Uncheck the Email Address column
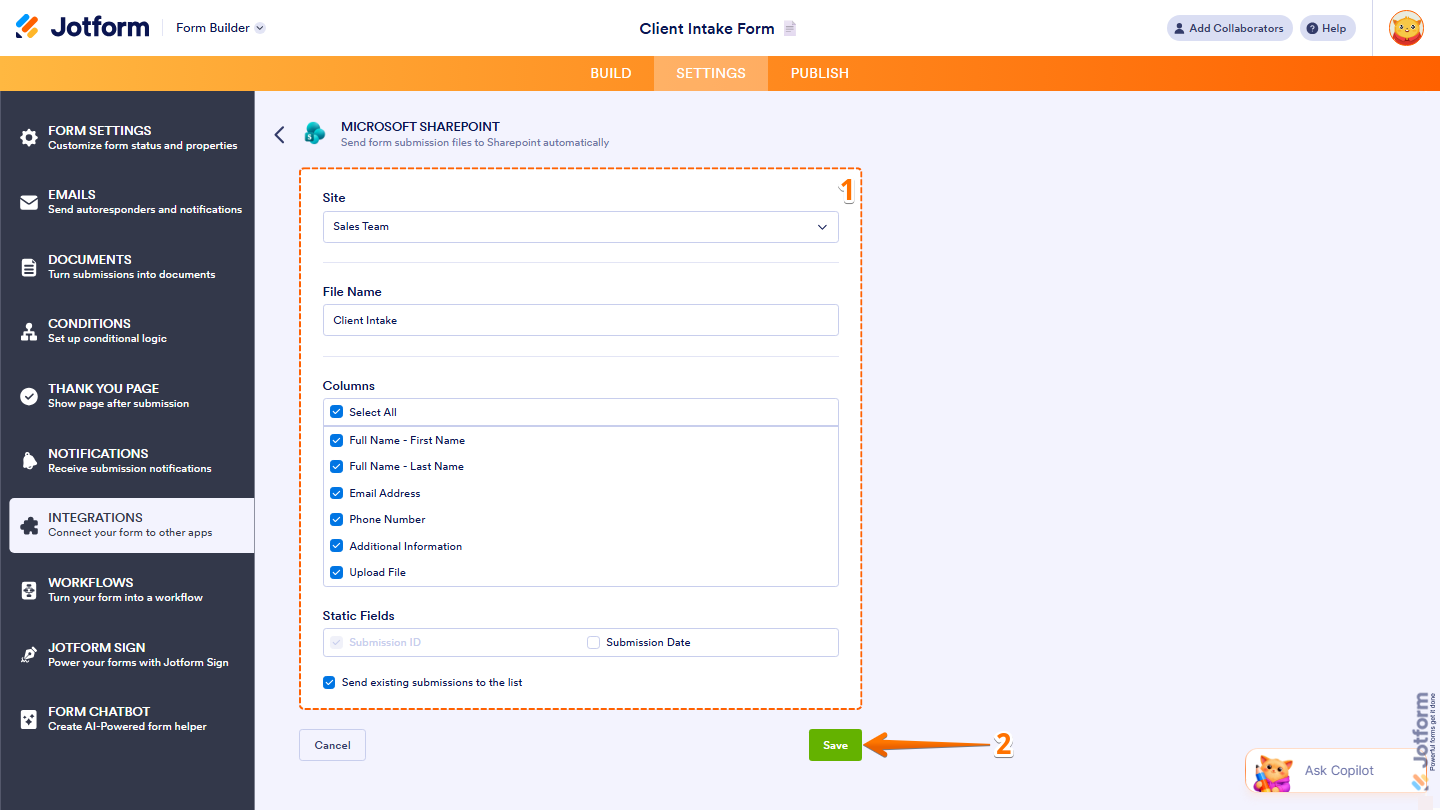 336,493
